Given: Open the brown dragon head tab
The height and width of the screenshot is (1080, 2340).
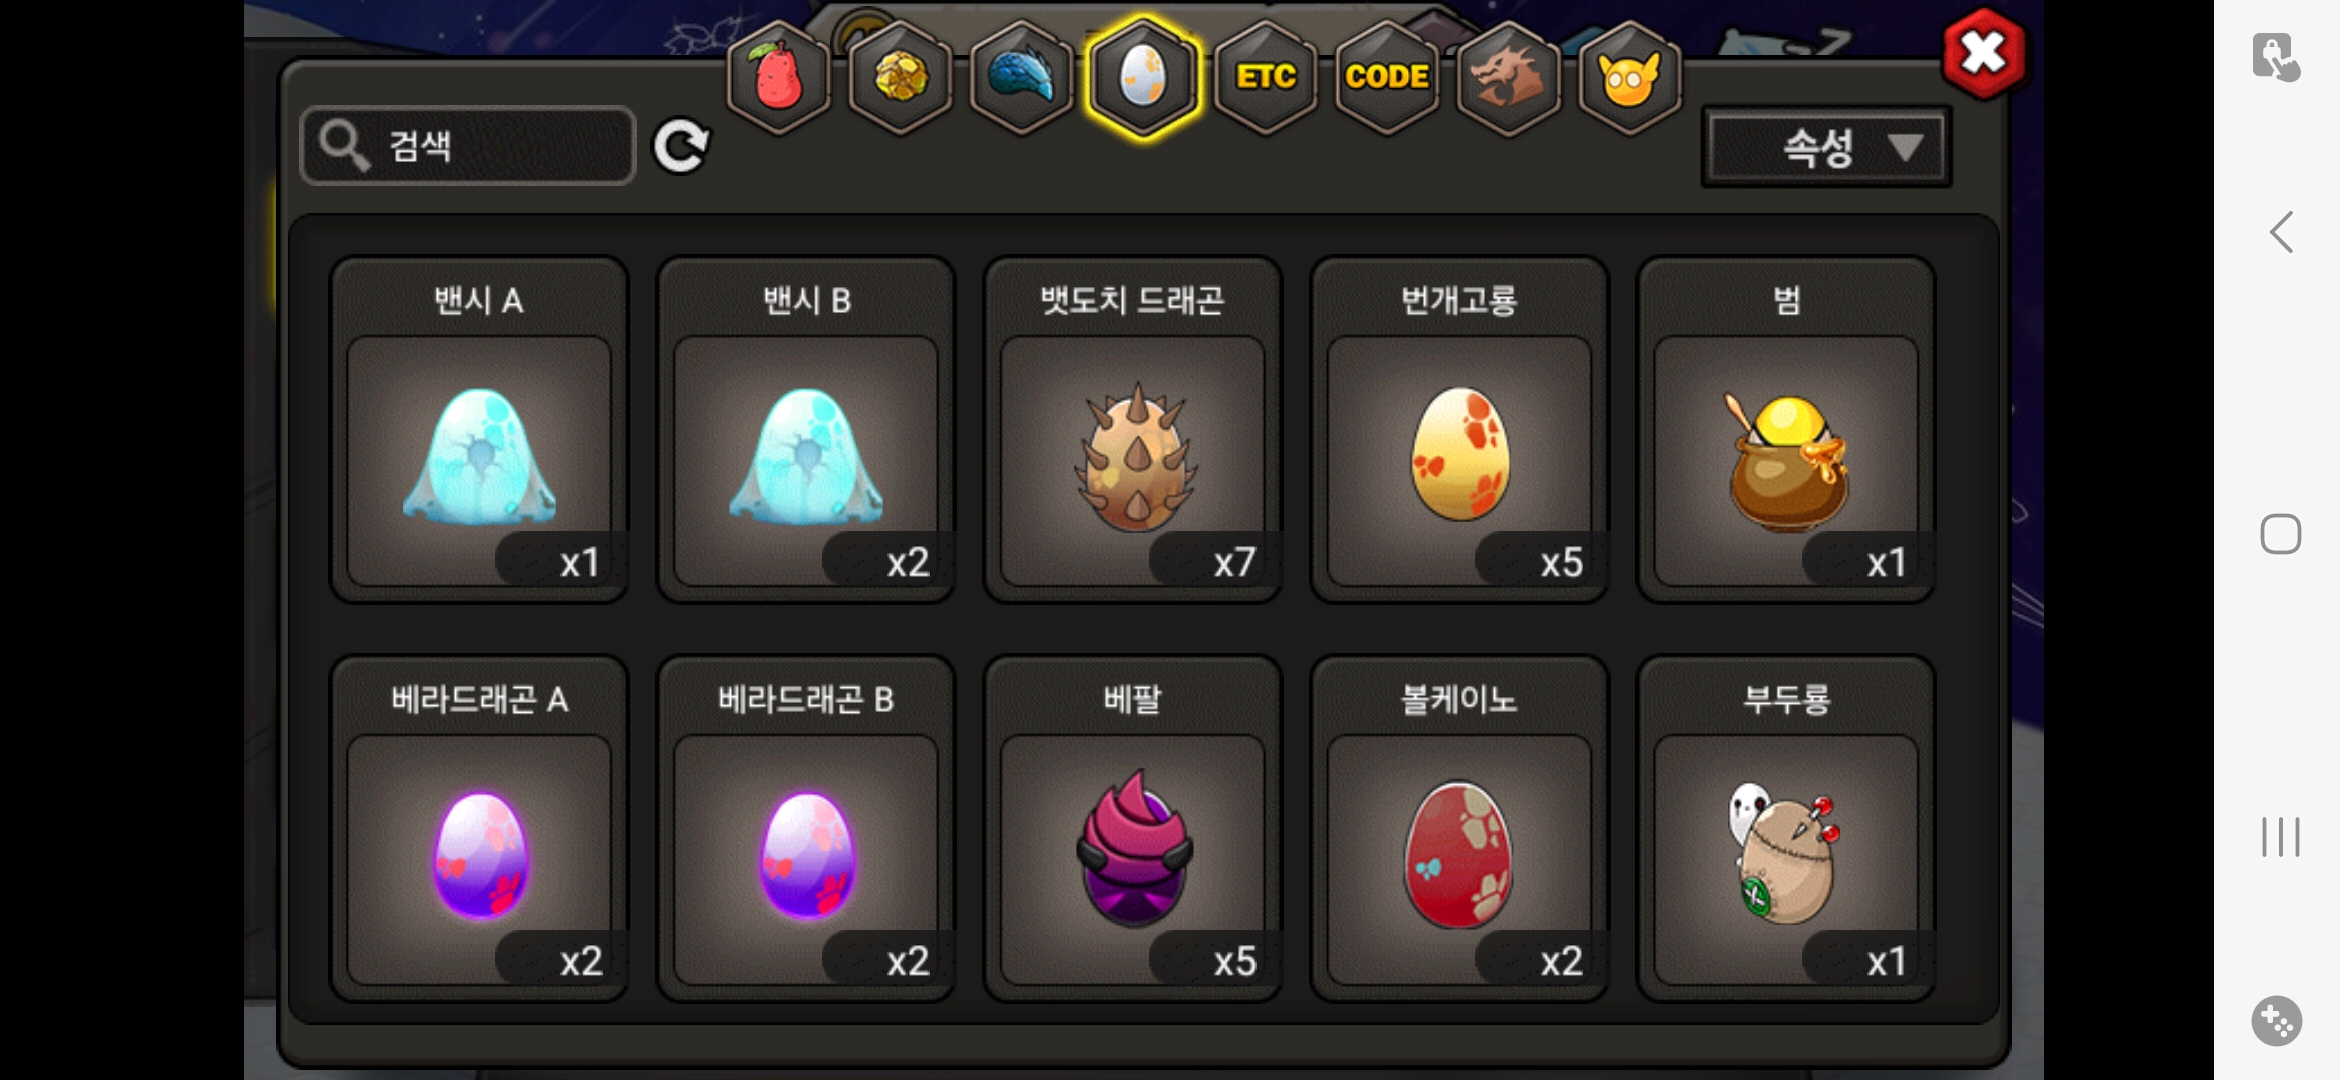Looking at the screenshot, I should pos(1508,77).
